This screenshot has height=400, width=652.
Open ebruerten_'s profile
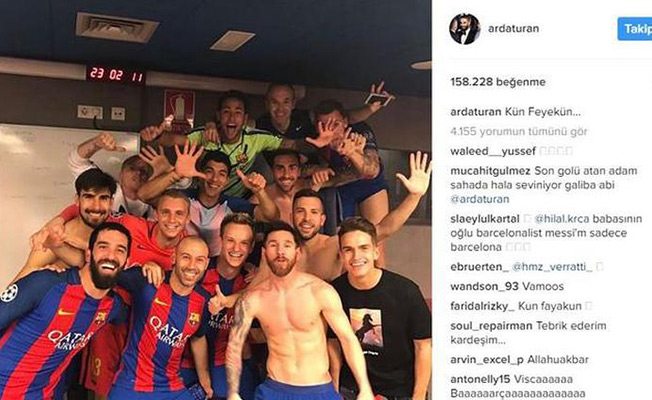tap(479, 267)
